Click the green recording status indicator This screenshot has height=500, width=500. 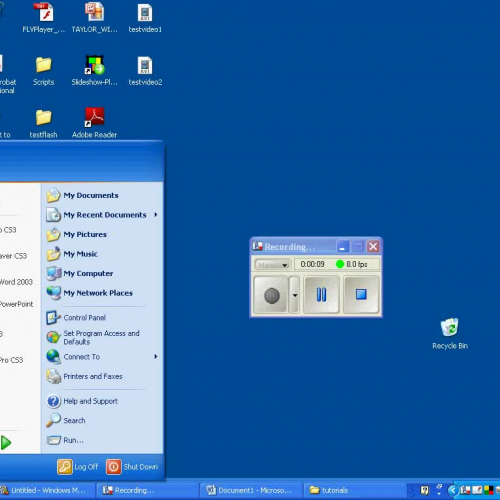pos(340,264)
